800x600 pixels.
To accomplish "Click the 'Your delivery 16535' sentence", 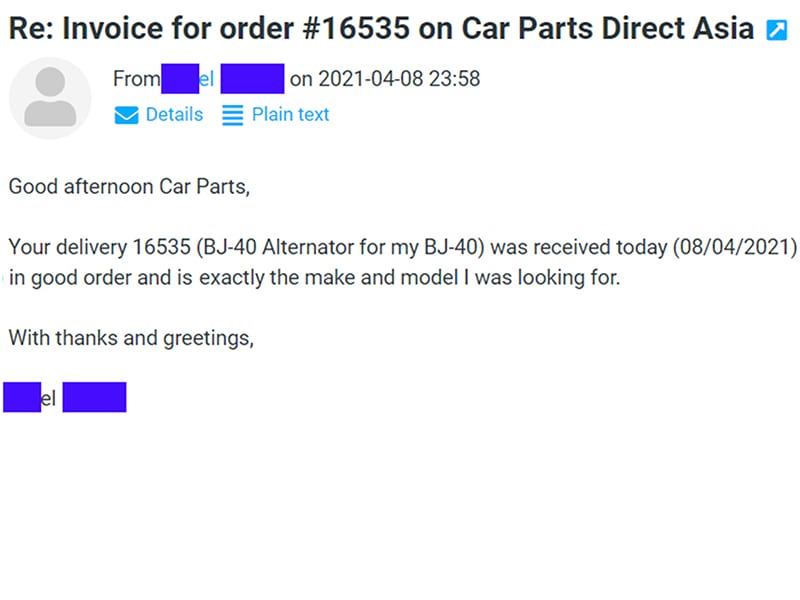I will [x=403, y=247].
